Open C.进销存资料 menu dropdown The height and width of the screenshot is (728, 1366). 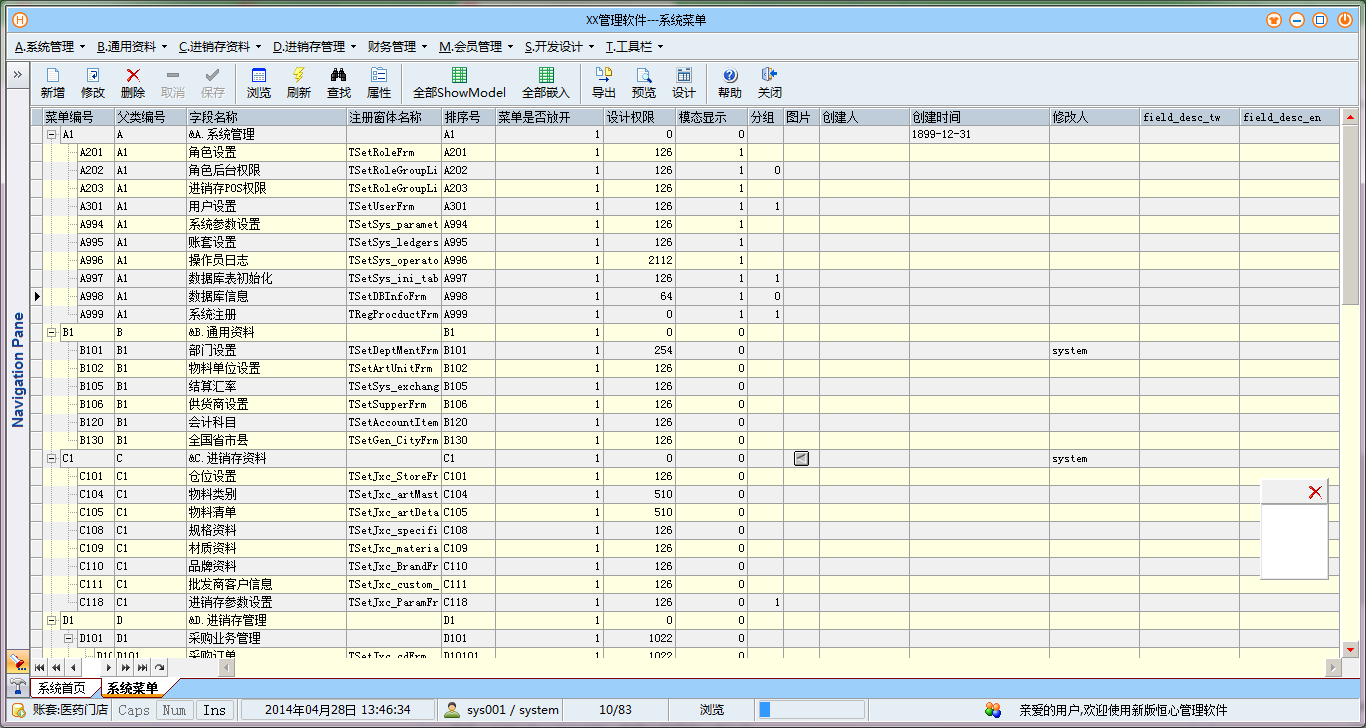click(219, 46)
